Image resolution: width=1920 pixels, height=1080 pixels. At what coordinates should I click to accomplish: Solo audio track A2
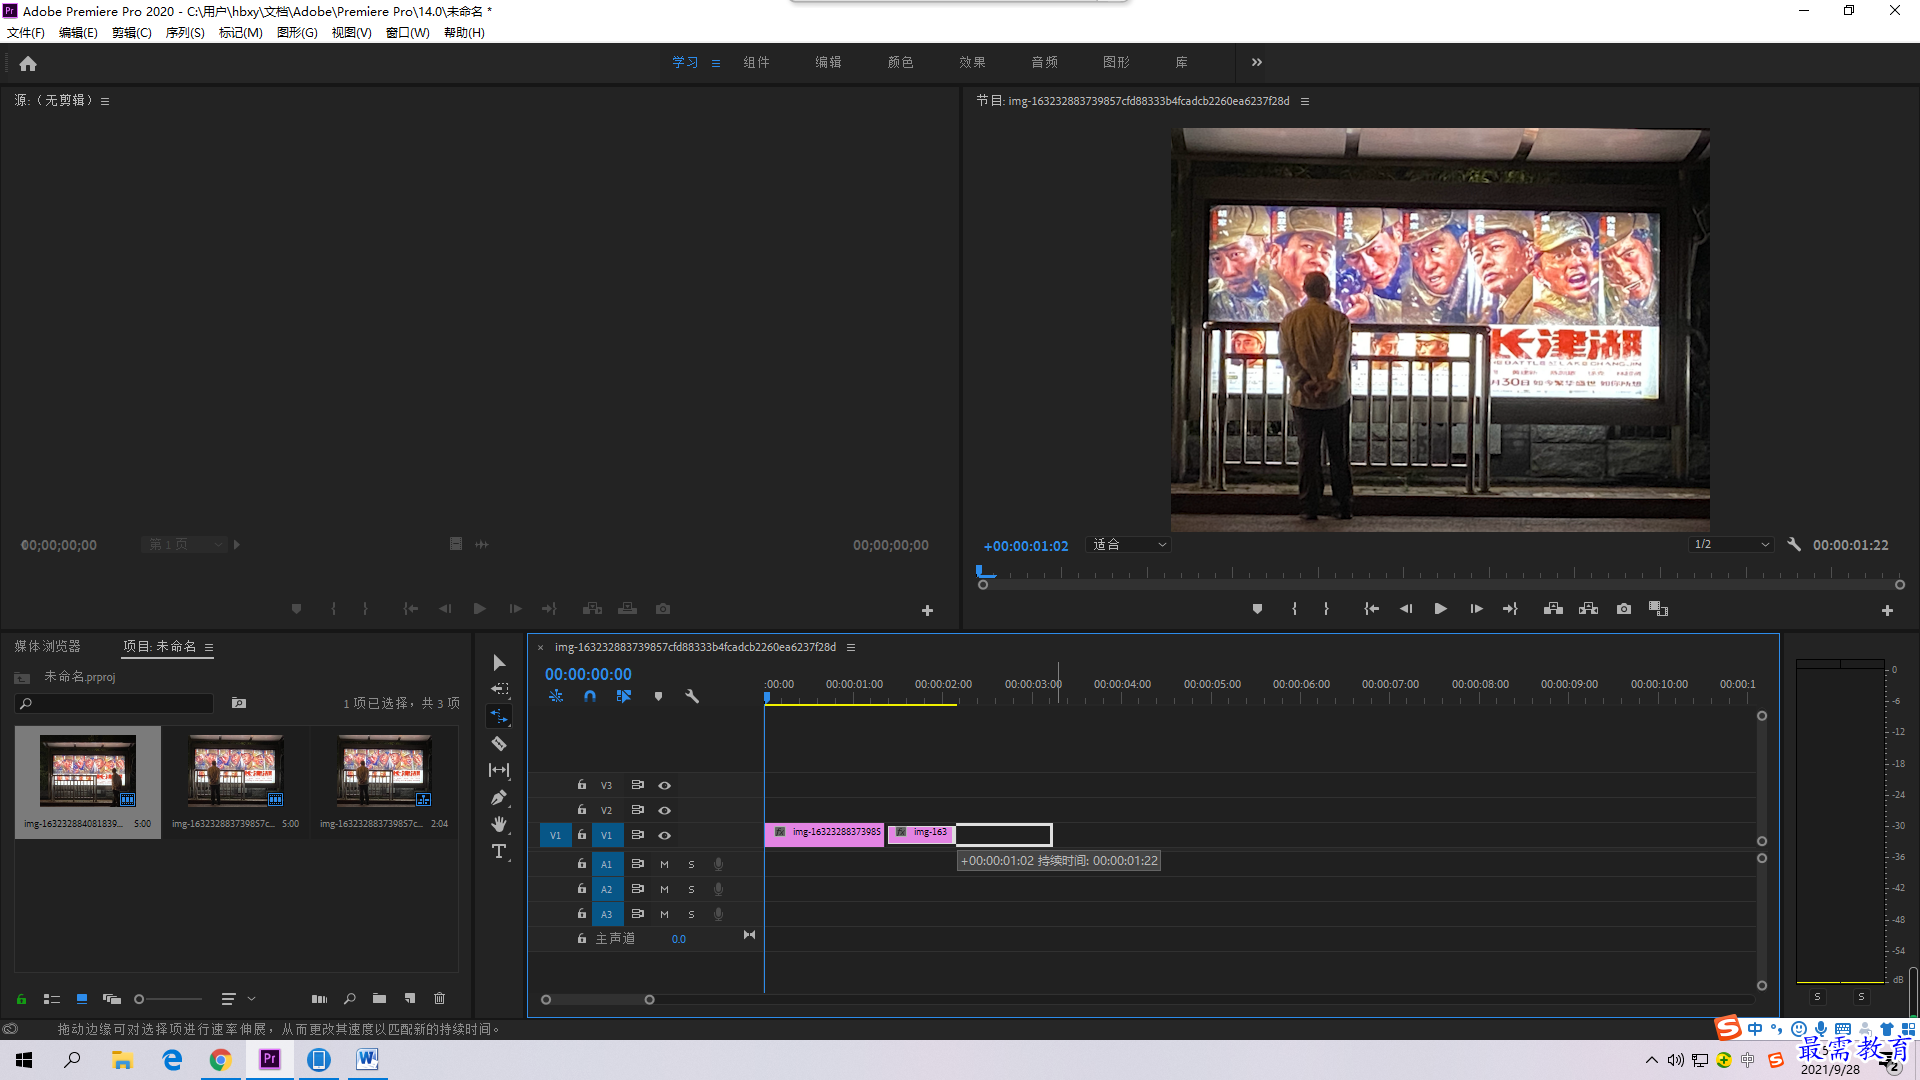(x=691, y=889)
